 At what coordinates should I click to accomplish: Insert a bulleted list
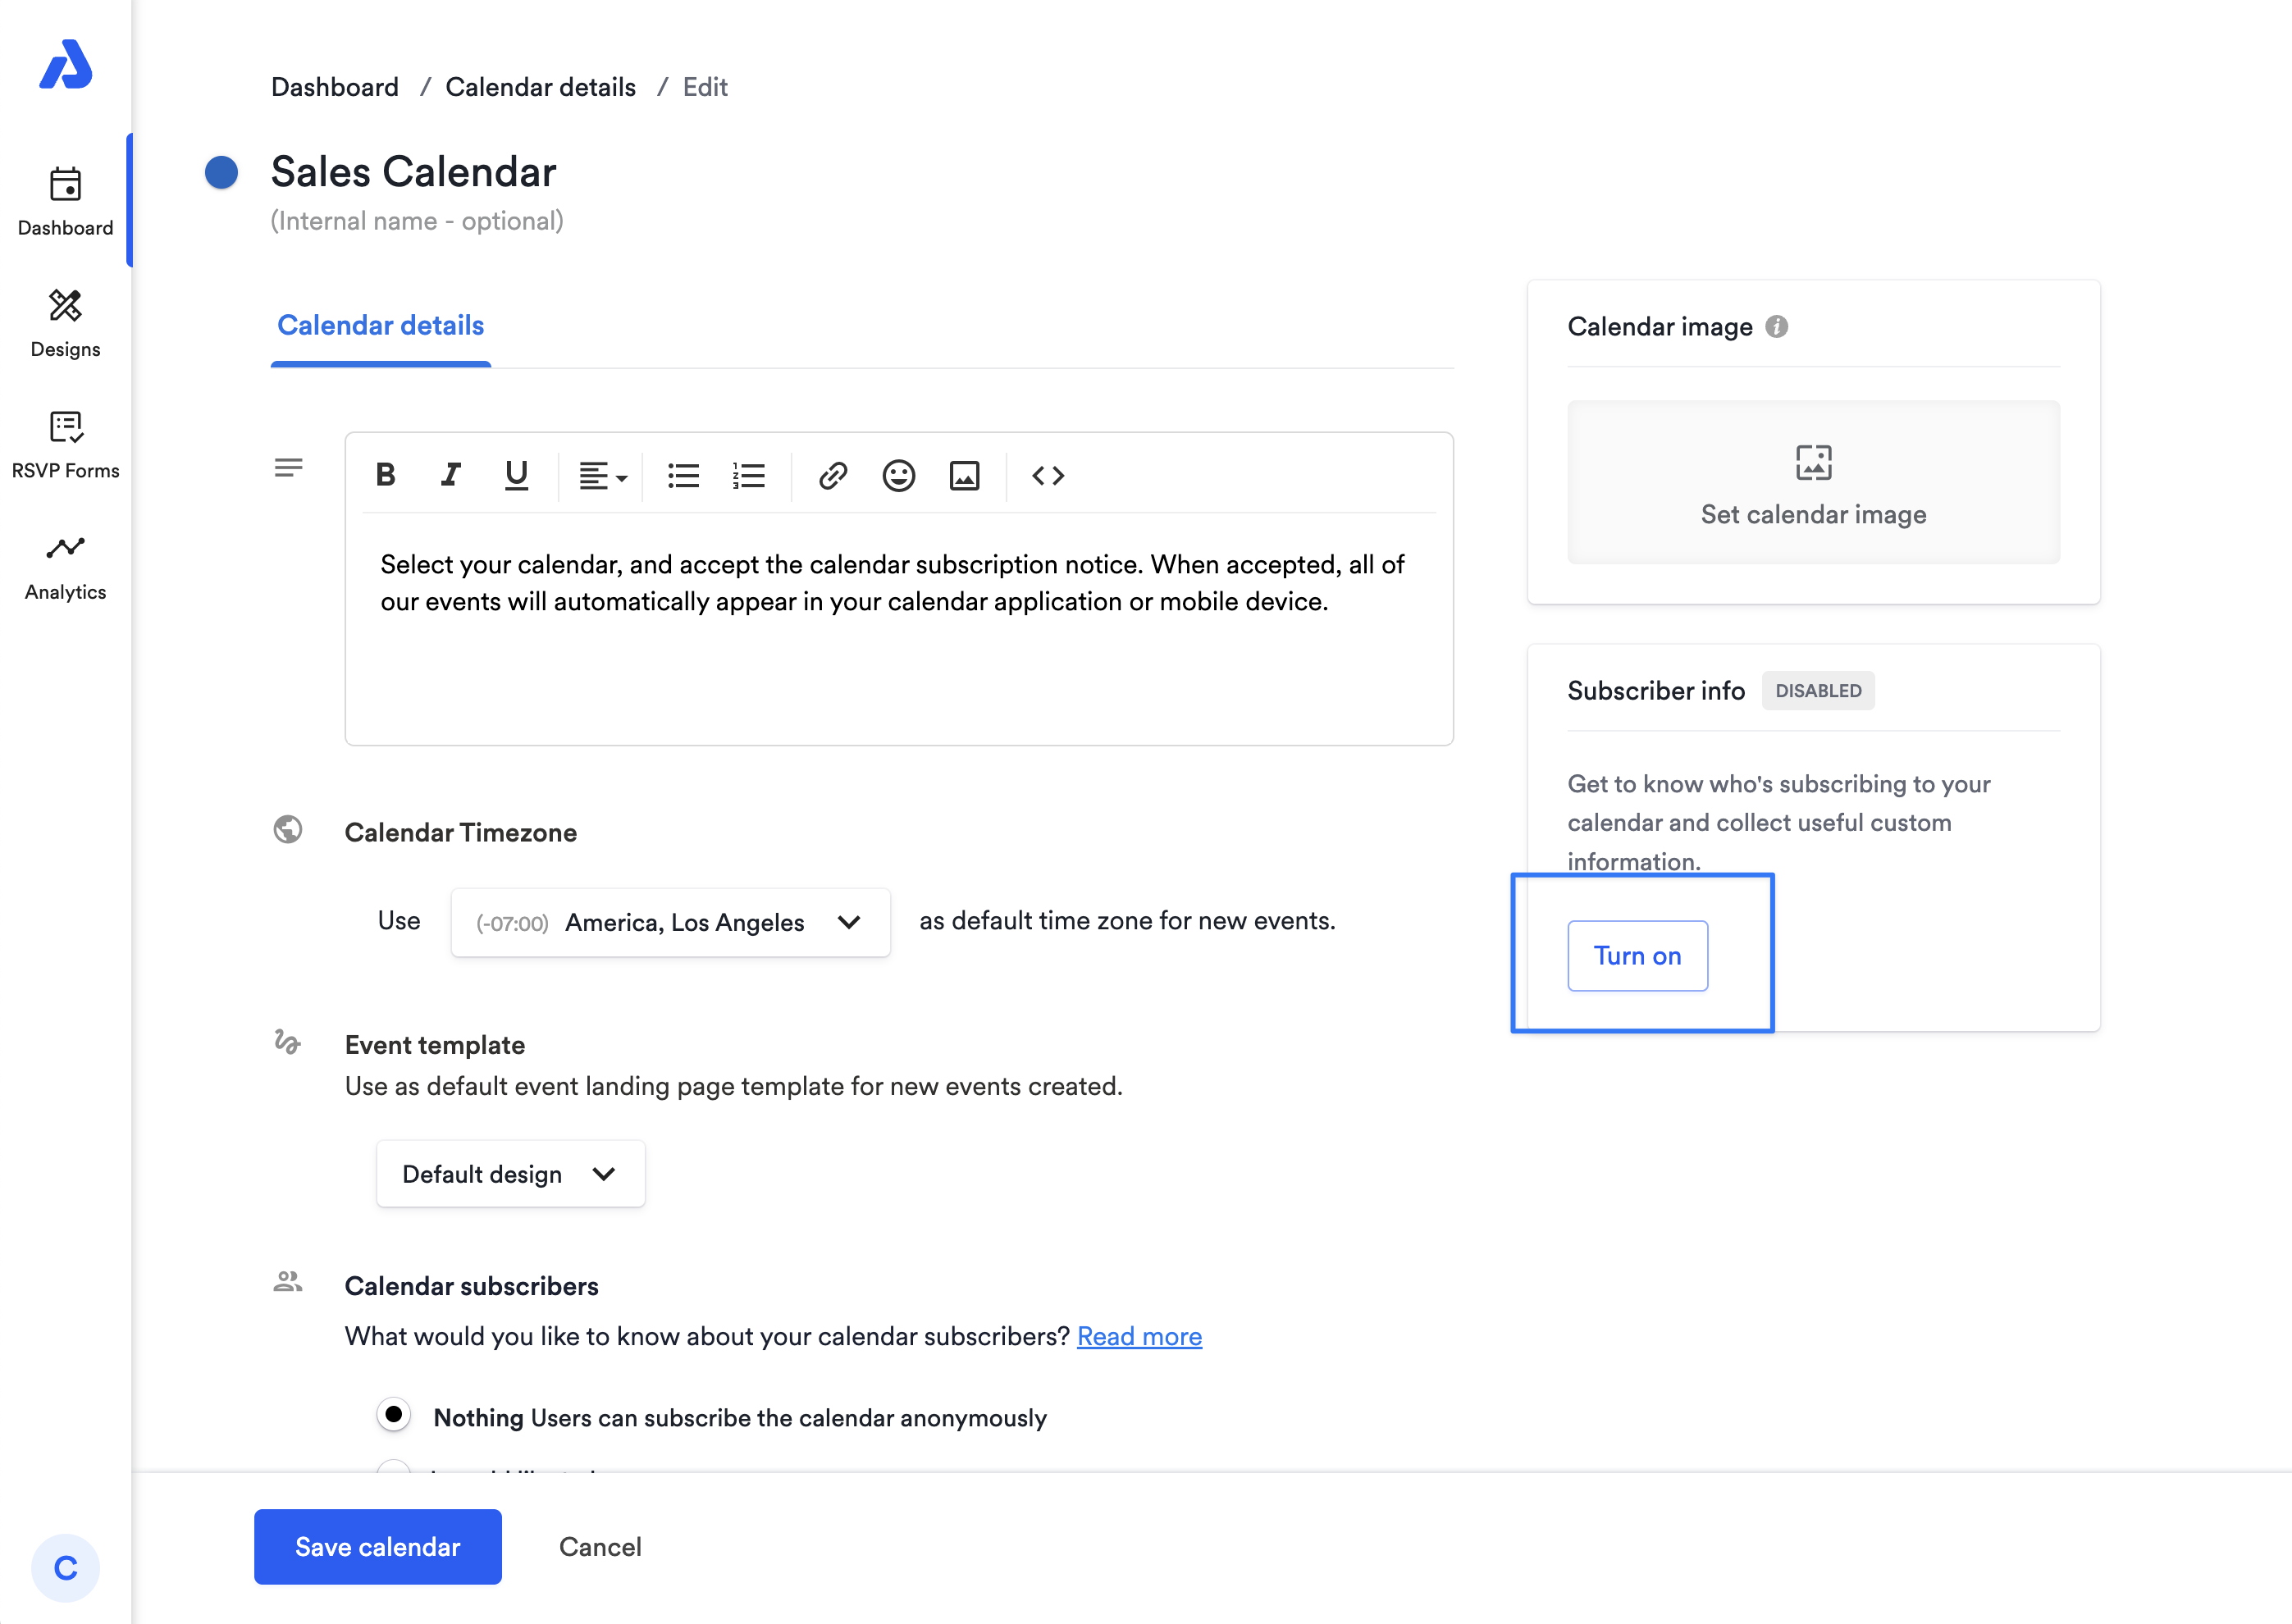[x=683, y=475]
